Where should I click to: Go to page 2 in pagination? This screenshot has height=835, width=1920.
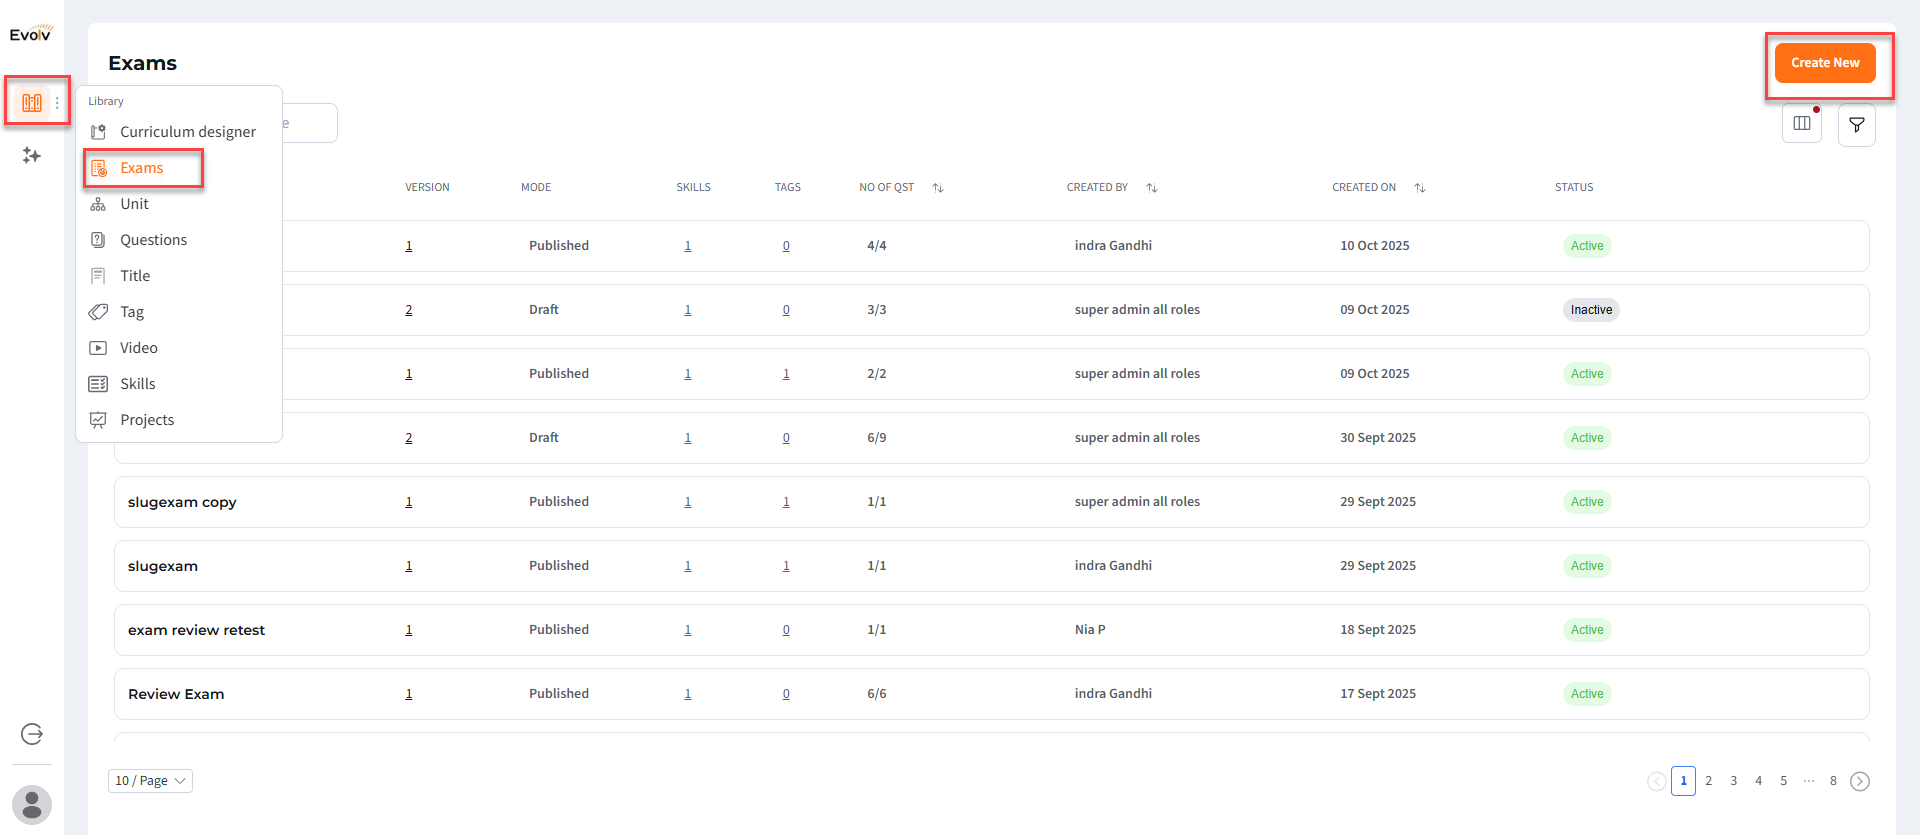[1708, 781]
